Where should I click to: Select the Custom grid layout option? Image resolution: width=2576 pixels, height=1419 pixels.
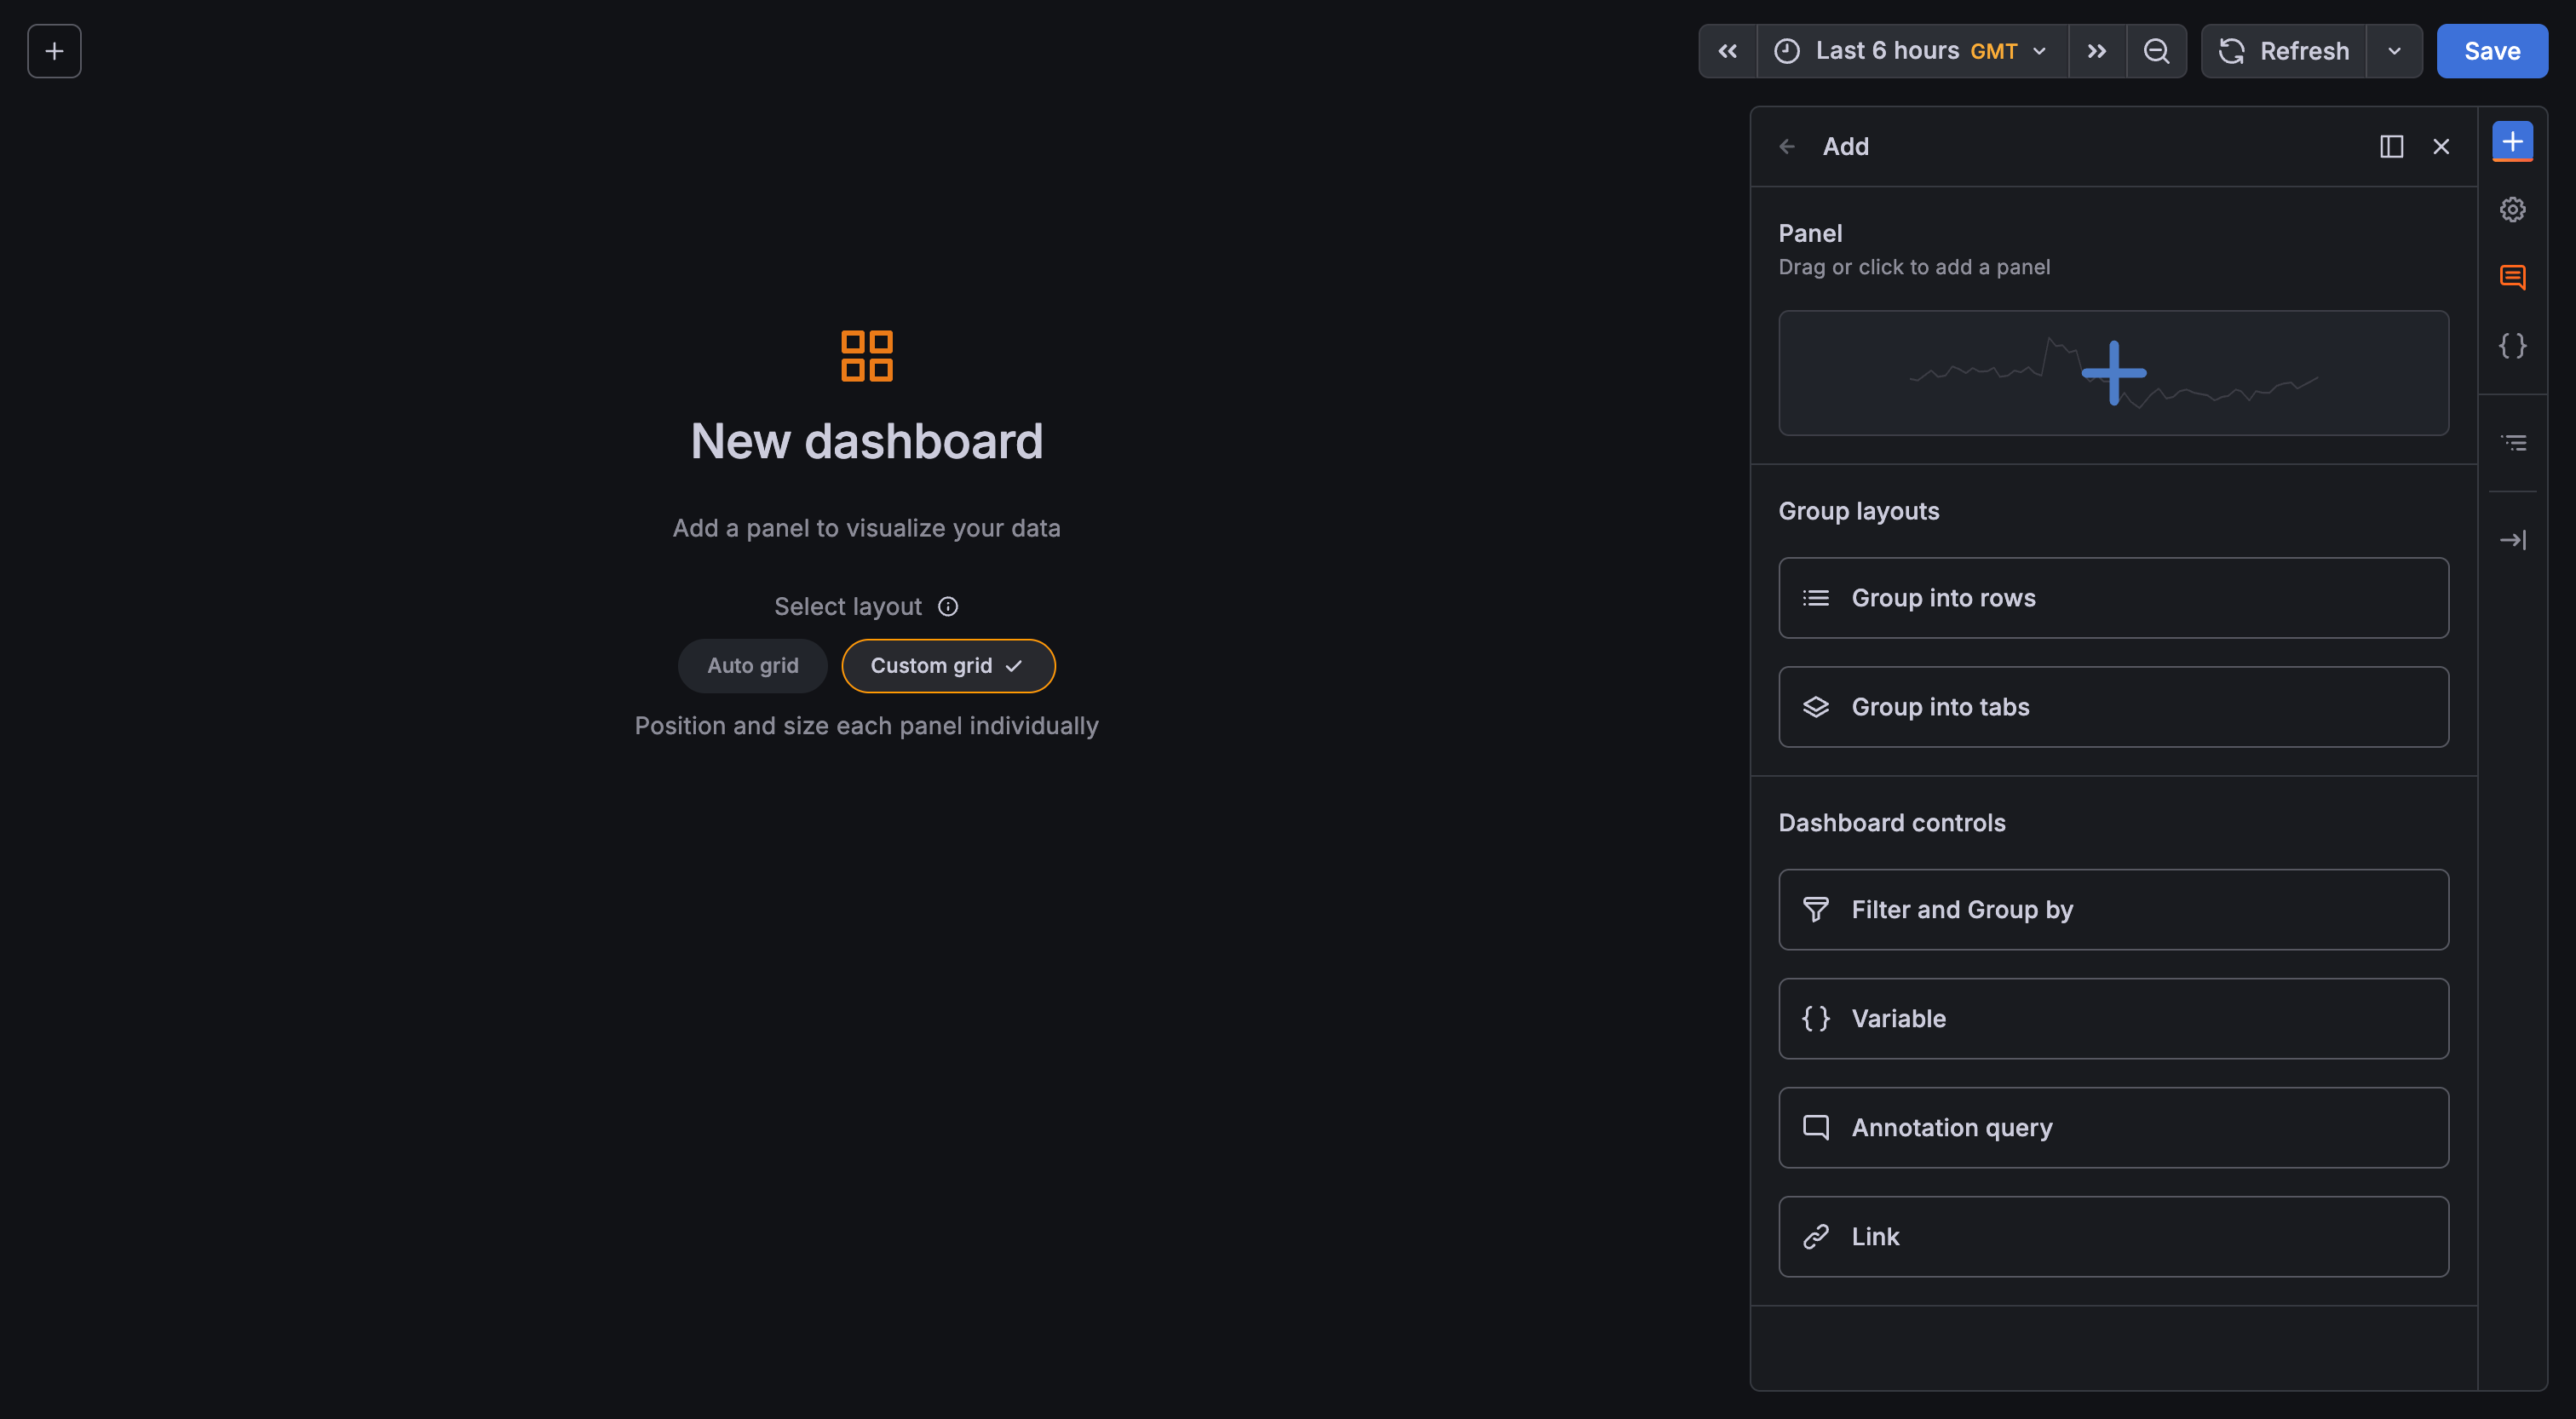(948, 666)
